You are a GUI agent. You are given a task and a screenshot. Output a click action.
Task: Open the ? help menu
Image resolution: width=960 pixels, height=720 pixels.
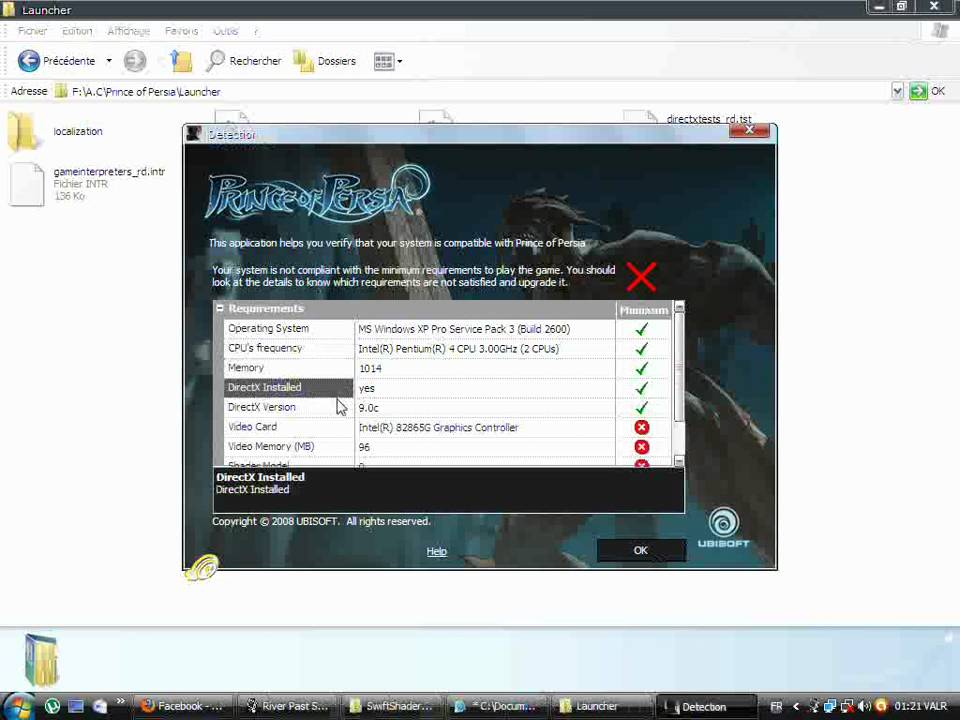click(x=255, y=31)
